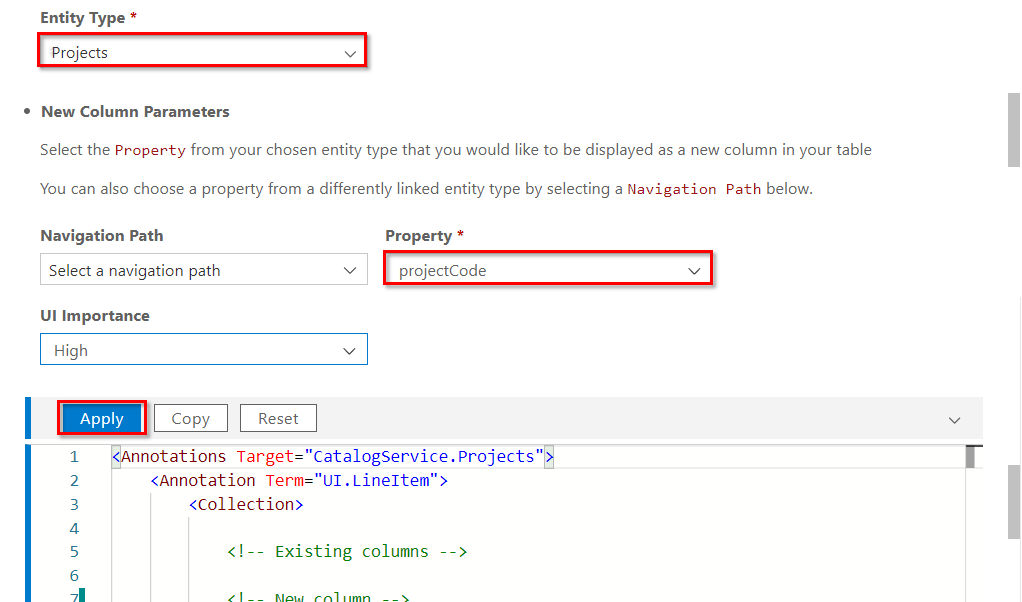Click line number 4 in the editor gutter
Viewport: 1022px width, 602px height.
(74, 528)
